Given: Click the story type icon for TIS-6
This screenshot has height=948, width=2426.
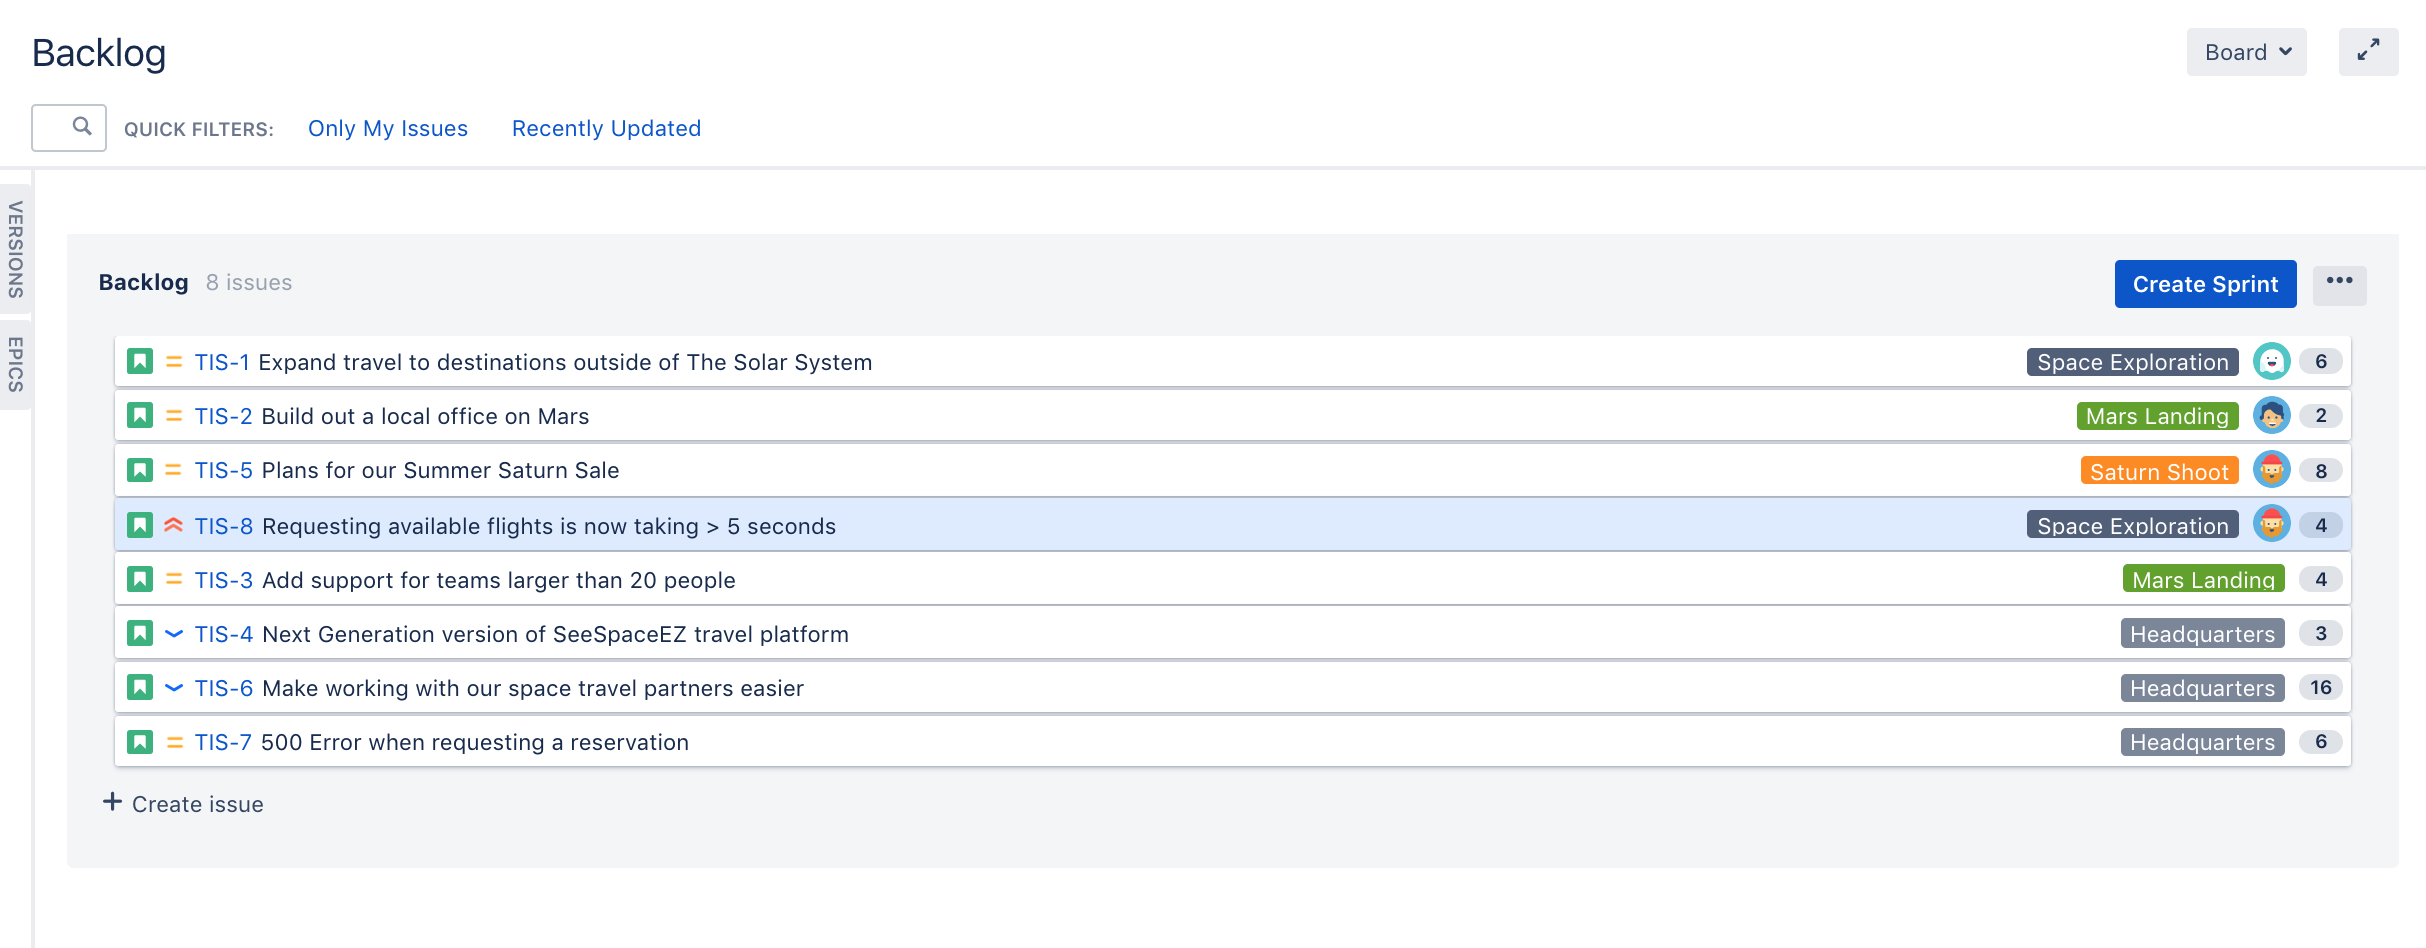Looking at the screenshot, I should (140, 687).
